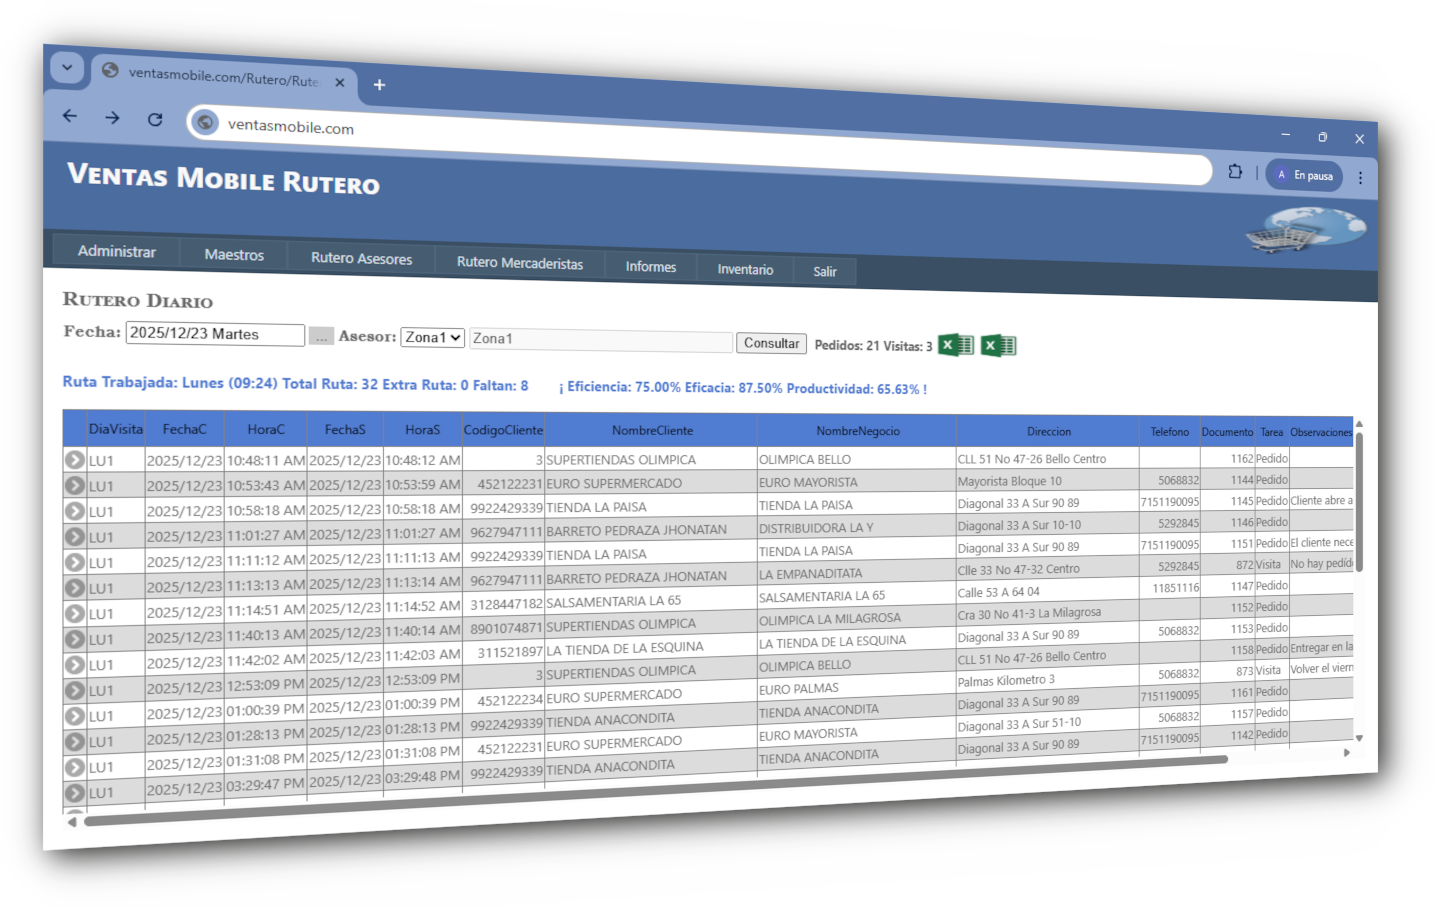The width and height of the screenshot is (1435, 908).
Task: Click the En pausa profile button
Action: pos(1304,175)
